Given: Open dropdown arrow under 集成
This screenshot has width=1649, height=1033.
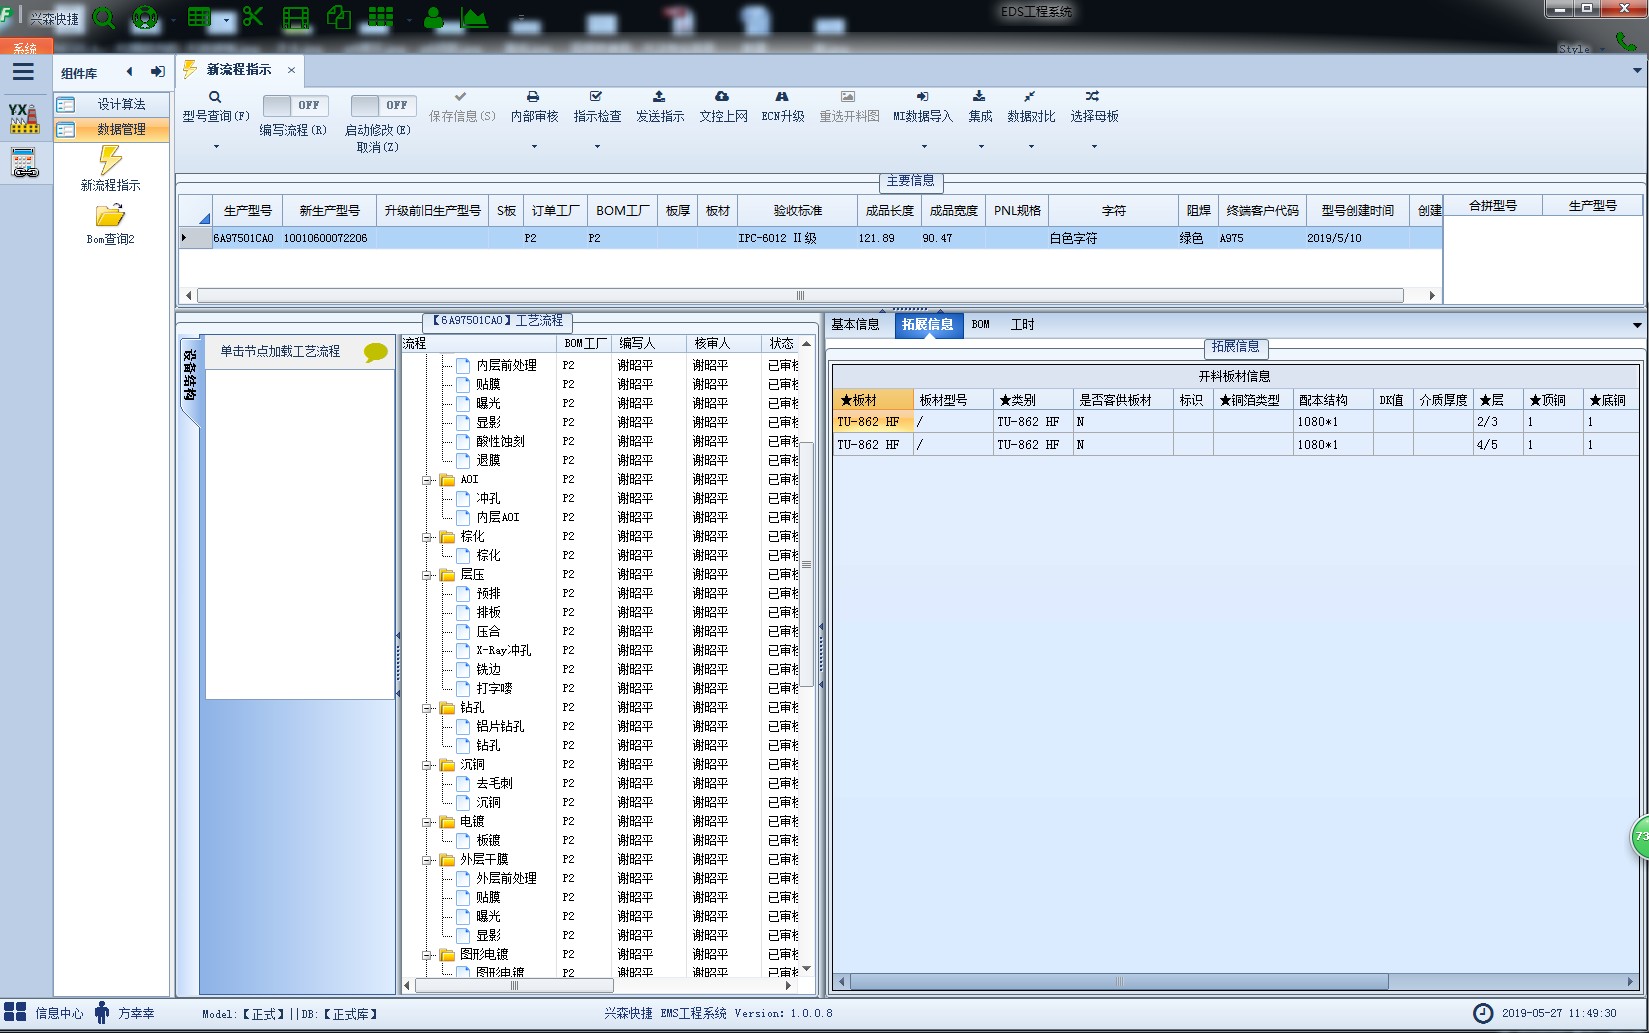Looking at the screenshot, I should click(x=980, y=147).
